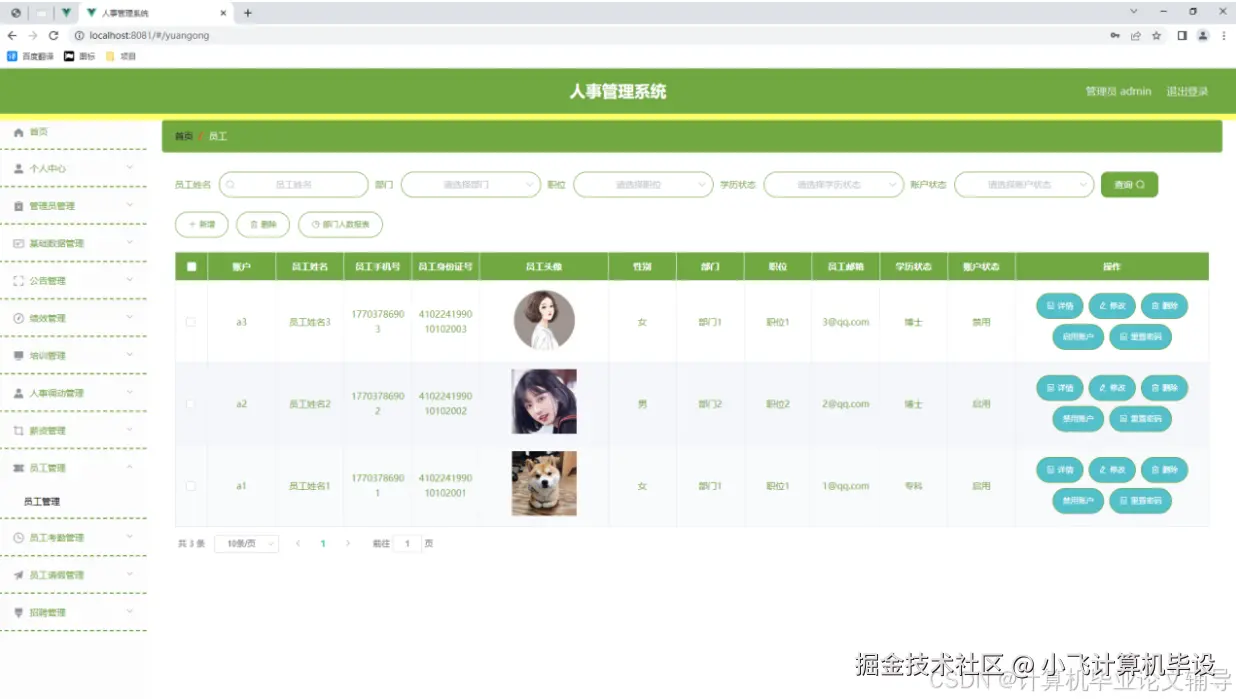The width and height of the screenshot is (1236, 699).
Task: Click the 公告管理 sidebar icon
Action: (x=18, y=281)
